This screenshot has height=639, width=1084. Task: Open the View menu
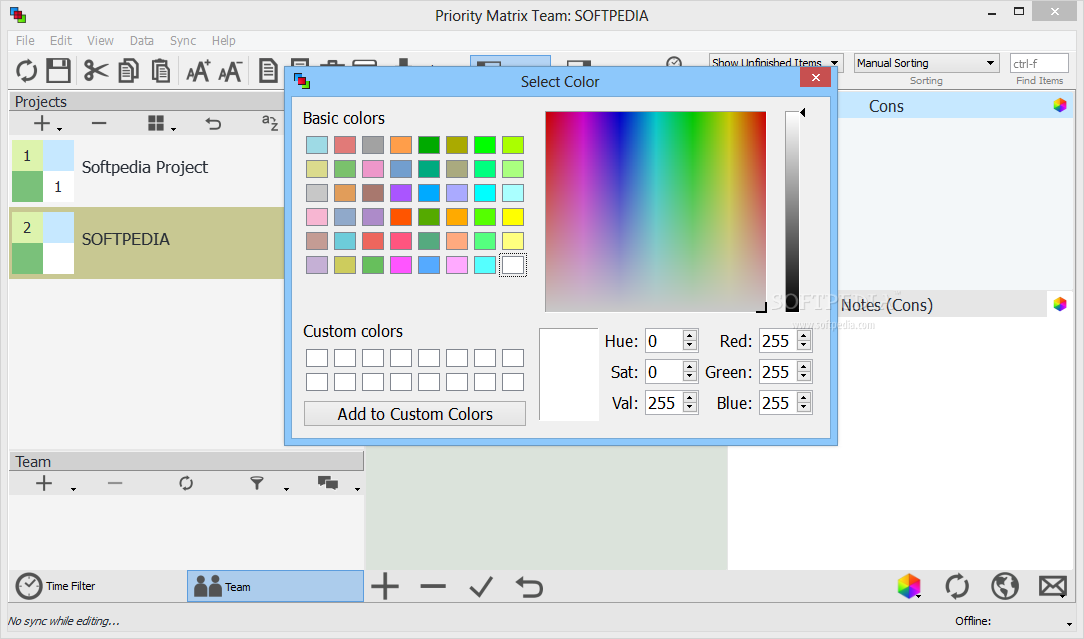pyautogui.click(x=100, y=41)
